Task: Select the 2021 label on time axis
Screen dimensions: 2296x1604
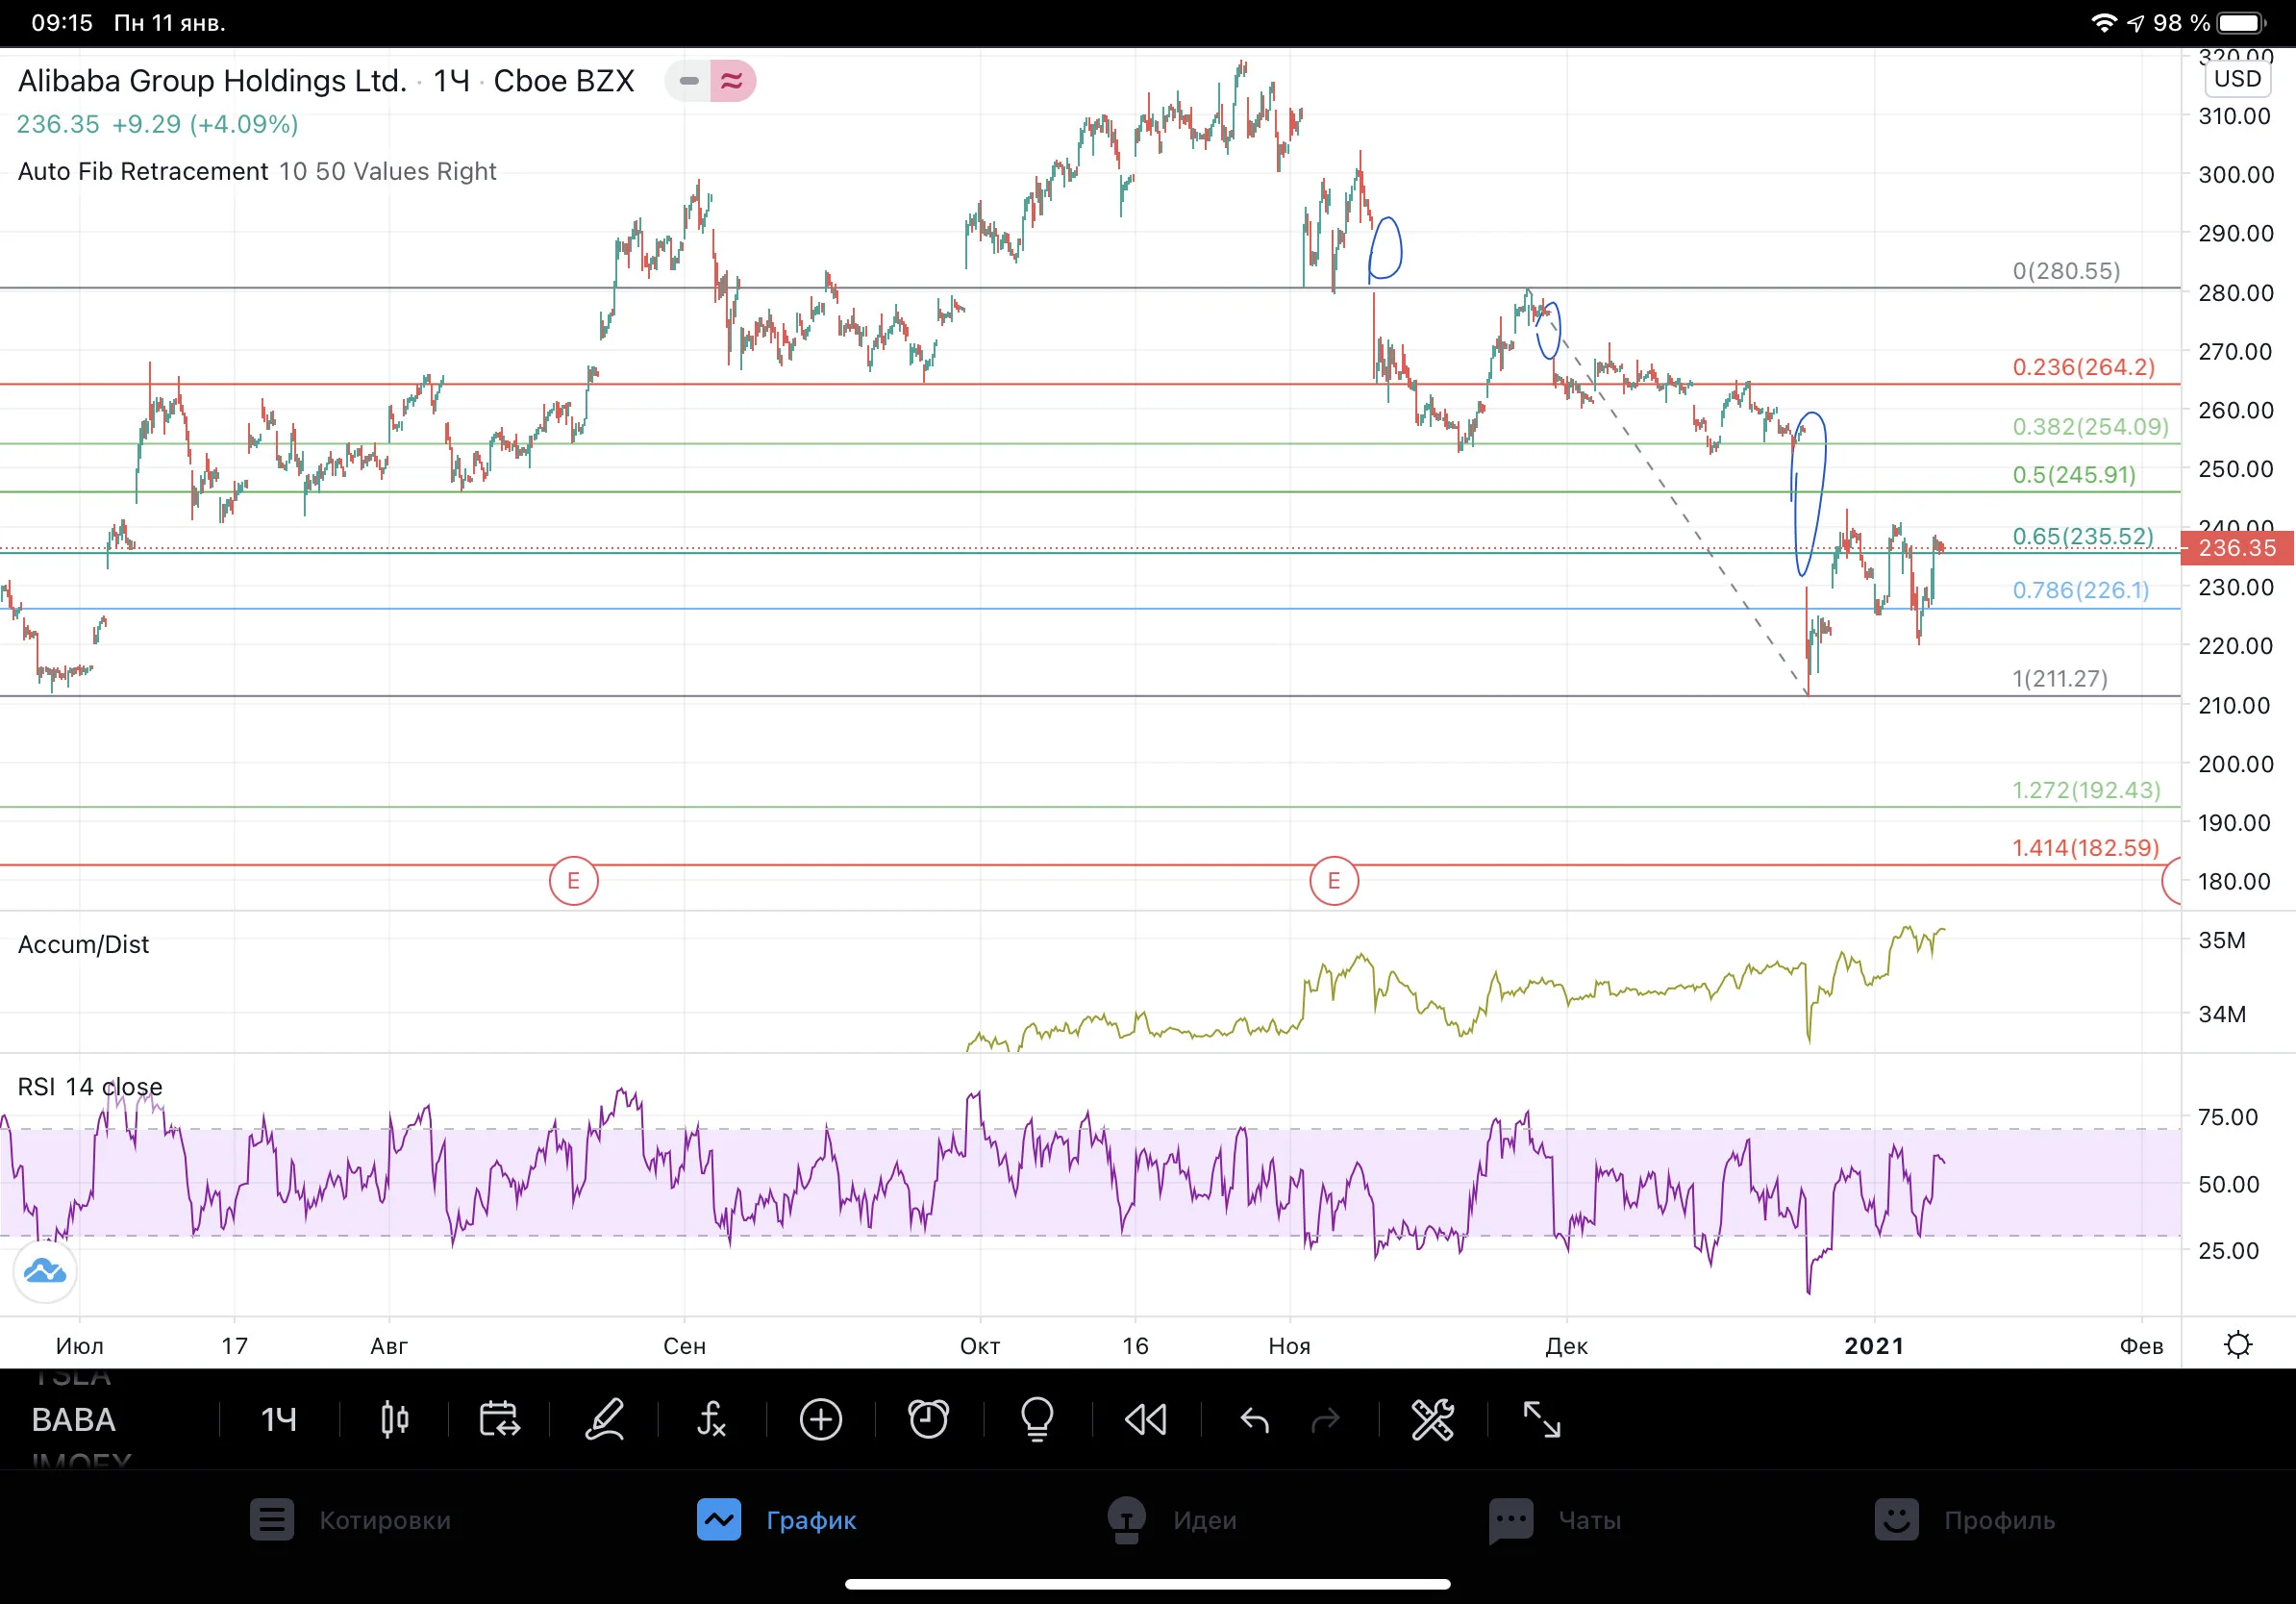Action: pos(1874,1345)
